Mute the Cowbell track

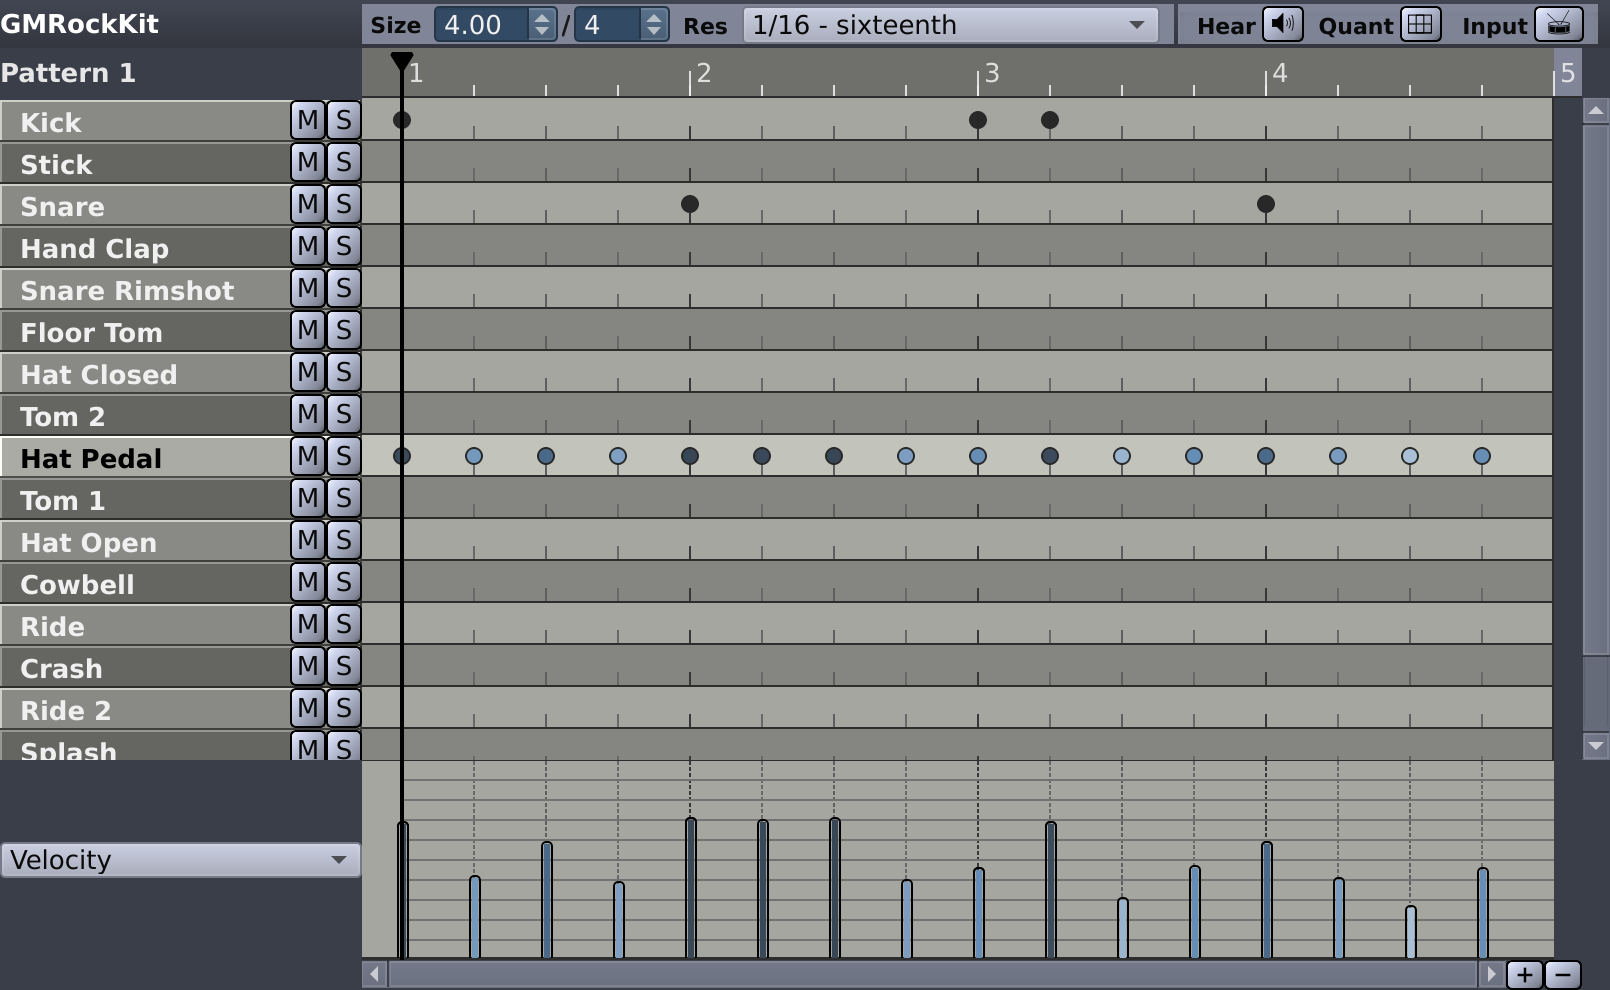click(x=306, y=581)
